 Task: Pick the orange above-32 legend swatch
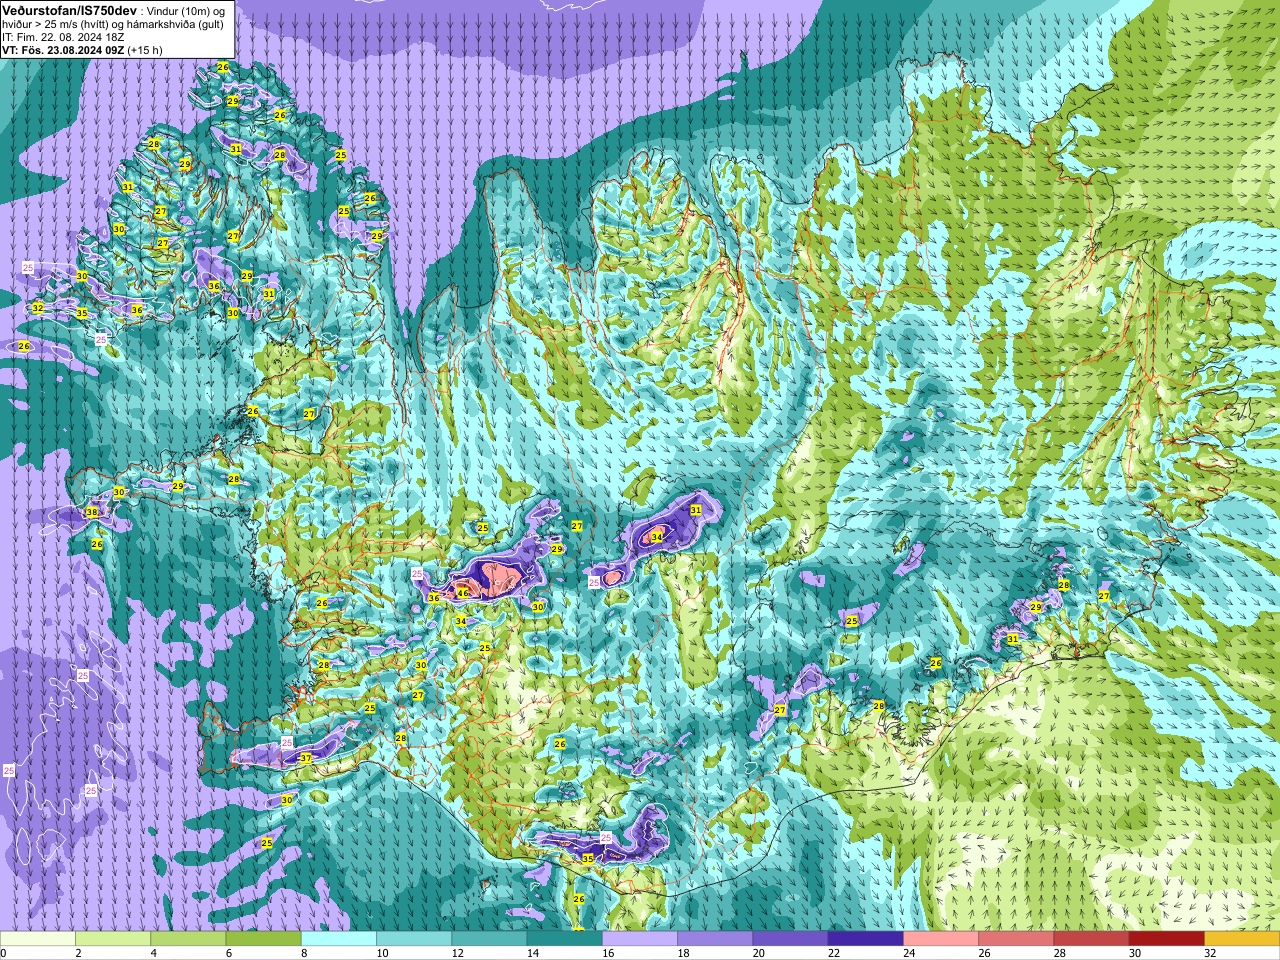[1242, 939]
